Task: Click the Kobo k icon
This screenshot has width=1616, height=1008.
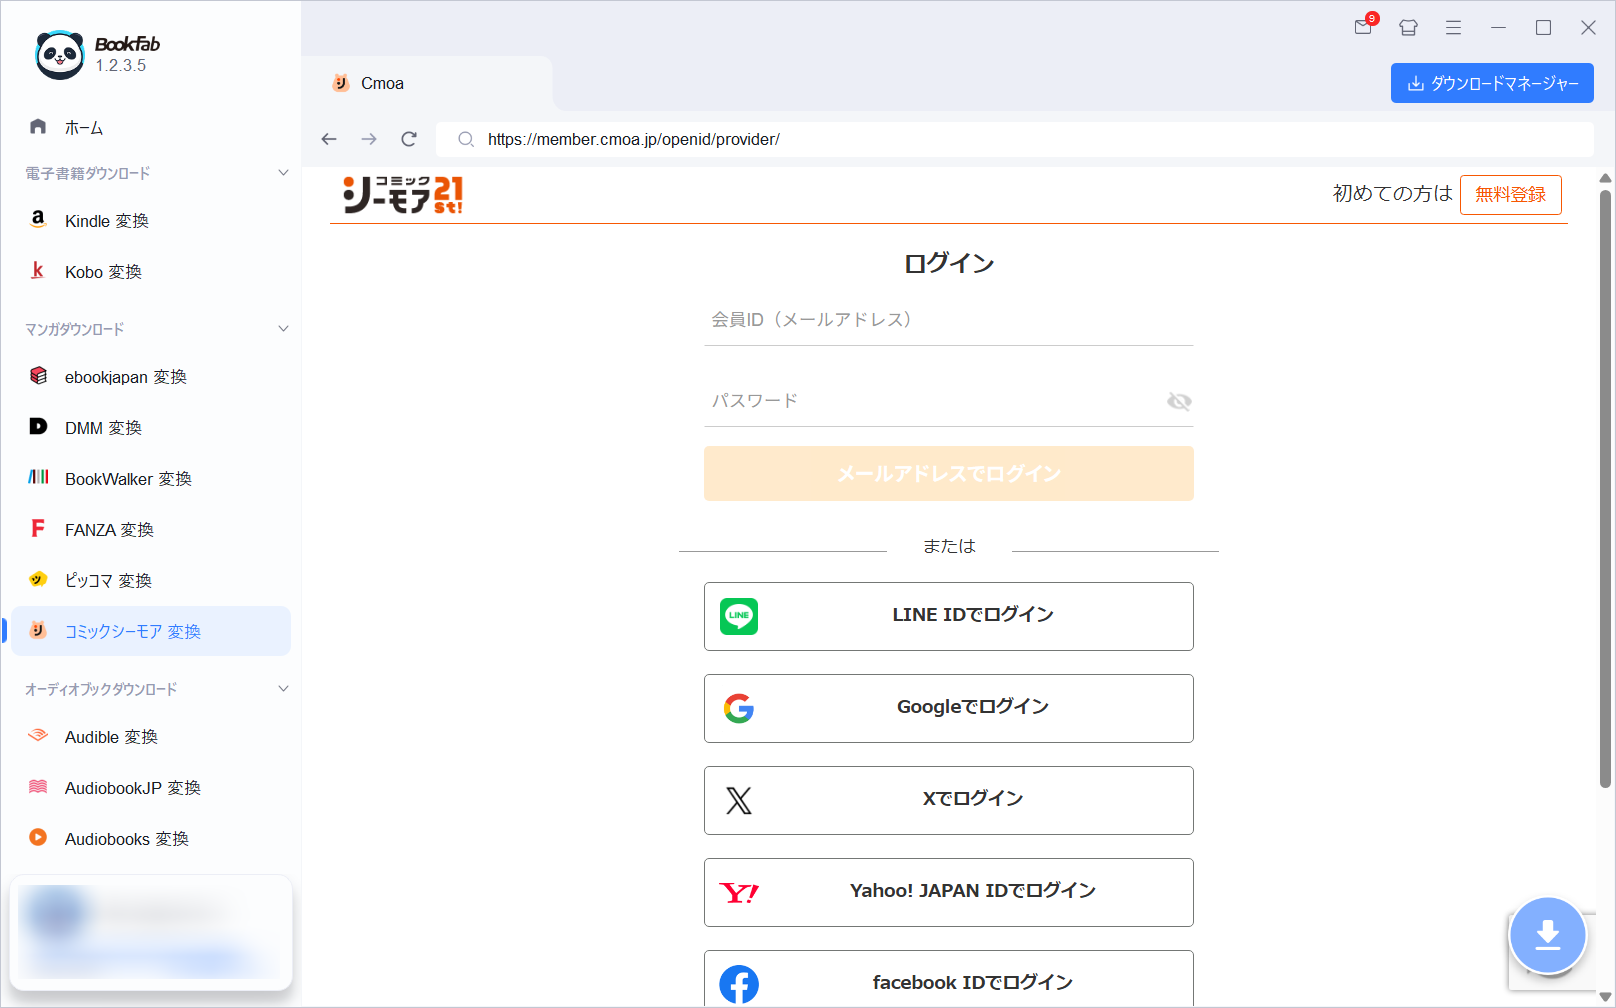Action: [x=38, y=270]
